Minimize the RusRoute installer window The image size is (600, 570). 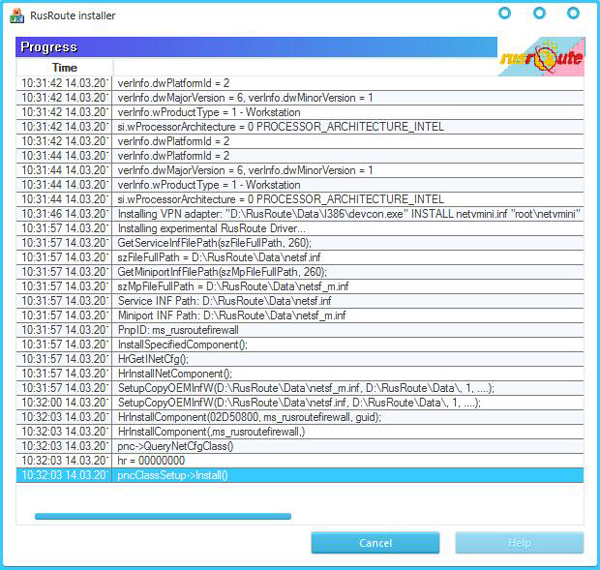pyautogui.click(x=505, y=13)
